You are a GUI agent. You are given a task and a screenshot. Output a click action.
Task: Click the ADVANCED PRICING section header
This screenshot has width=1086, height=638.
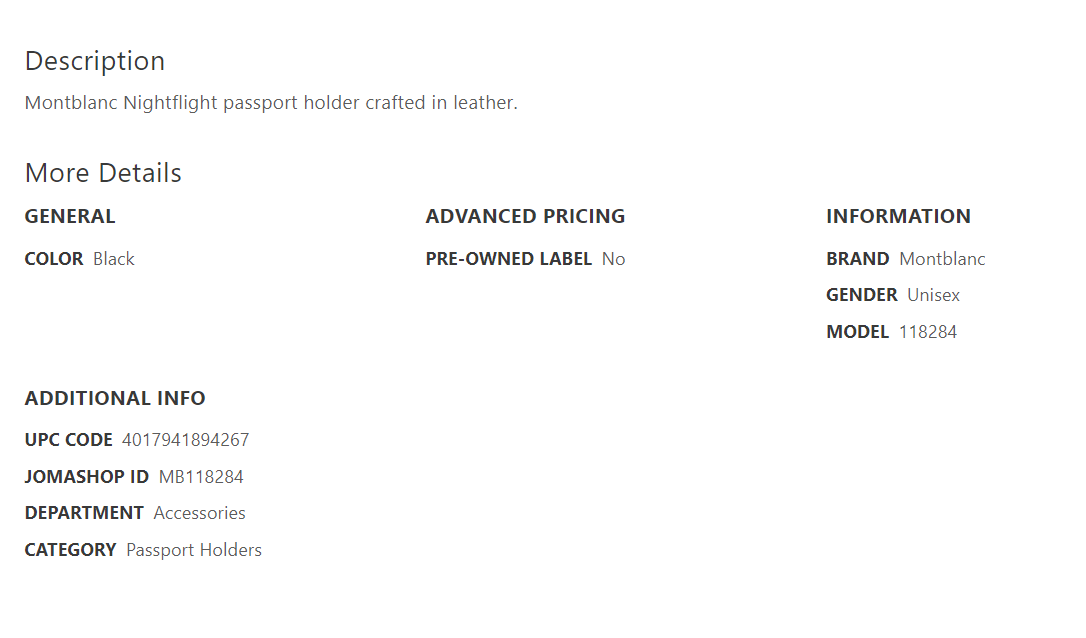point(525,216)
